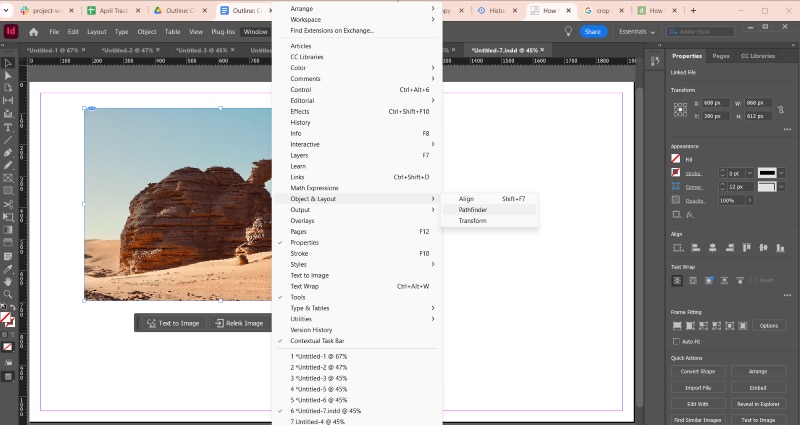Viewport: 800px width, 425px height.
Task: Select the Direct Selection tool
Action: coord(8,76)
